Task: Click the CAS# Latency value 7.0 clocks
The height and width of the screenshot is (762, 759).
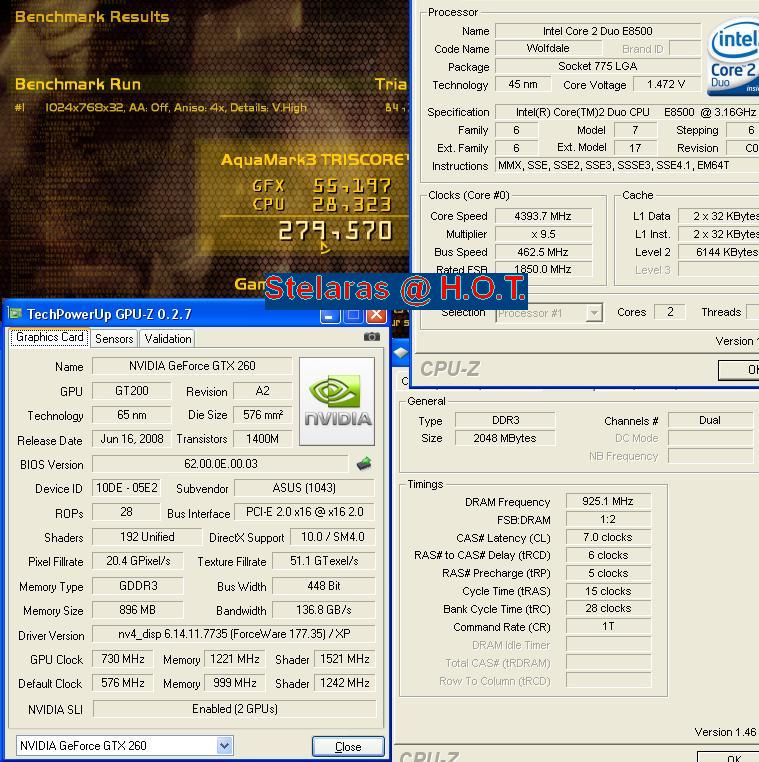Action: [608, 537]
